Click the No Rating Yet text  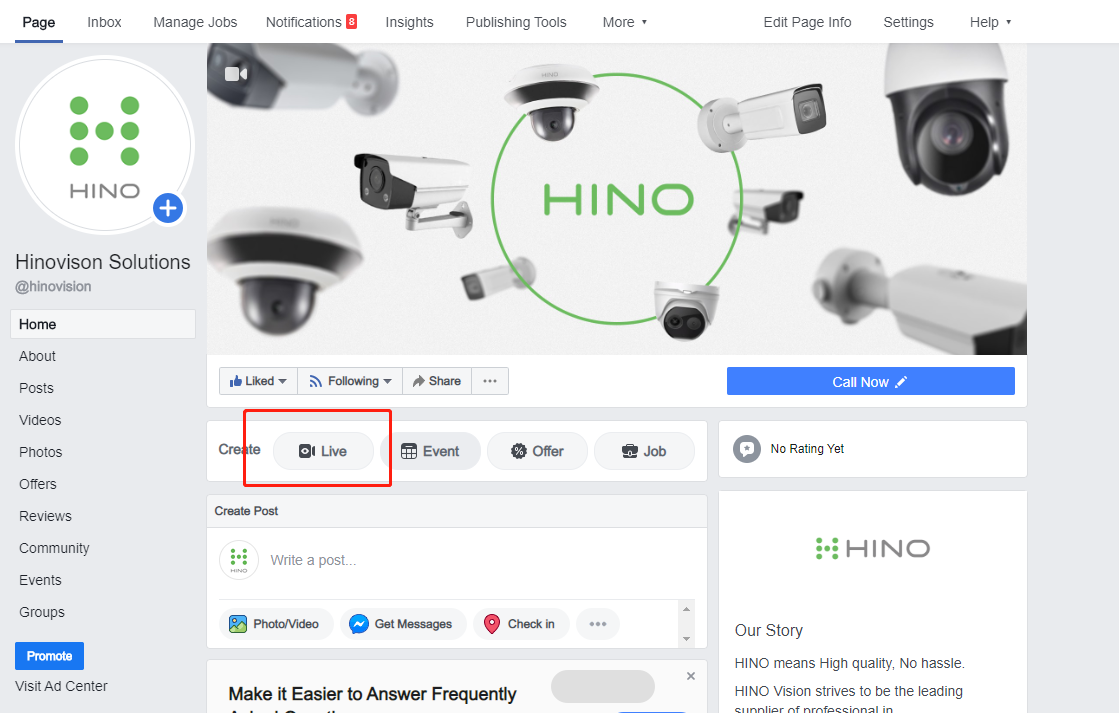(x=807, y=449)
